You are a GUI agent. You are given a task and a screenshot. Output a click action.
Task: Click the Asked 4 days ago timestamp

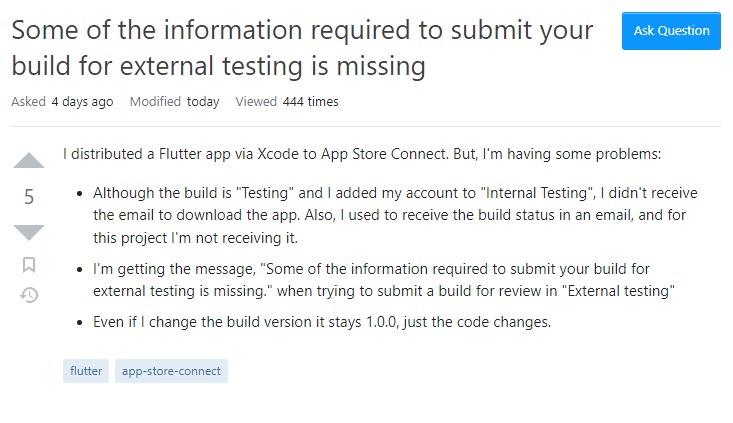point(62,101)
